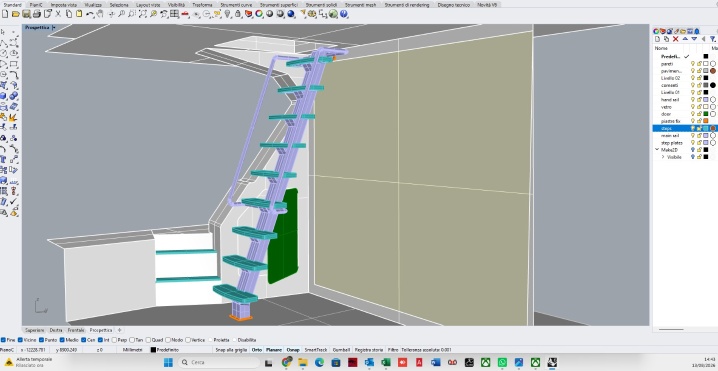Activate the Pan hand tool
This screenshot has height=371, width=718.
pos(100,14)
